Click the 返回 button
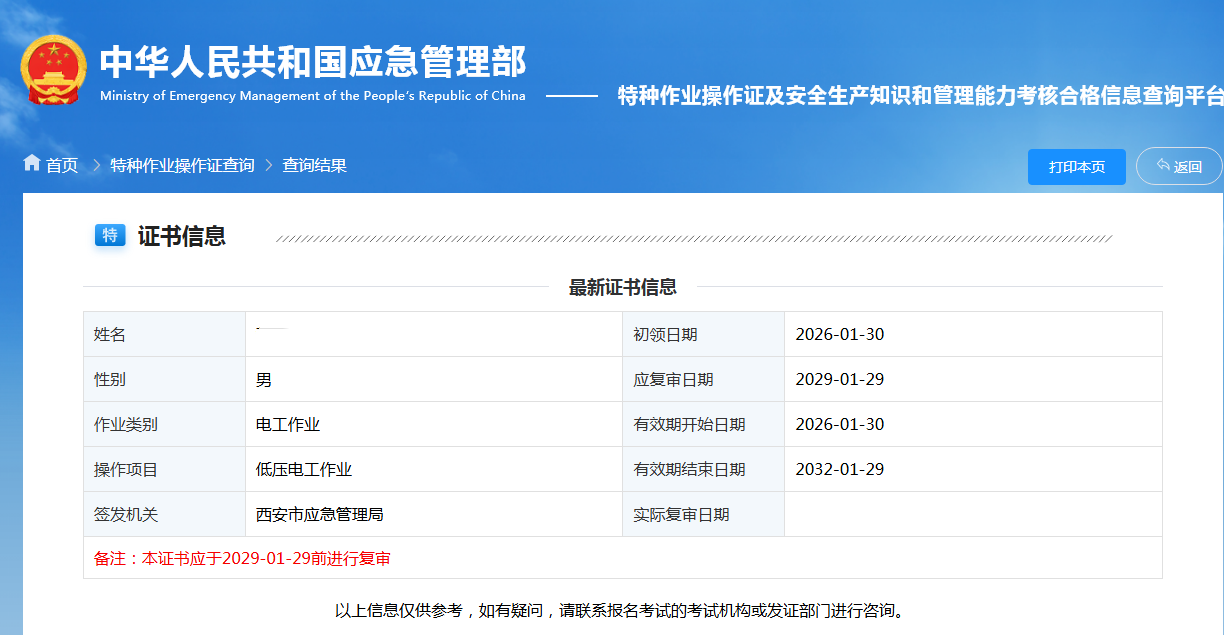Viewport: 1224px width, 635px height. (1179, 167)
